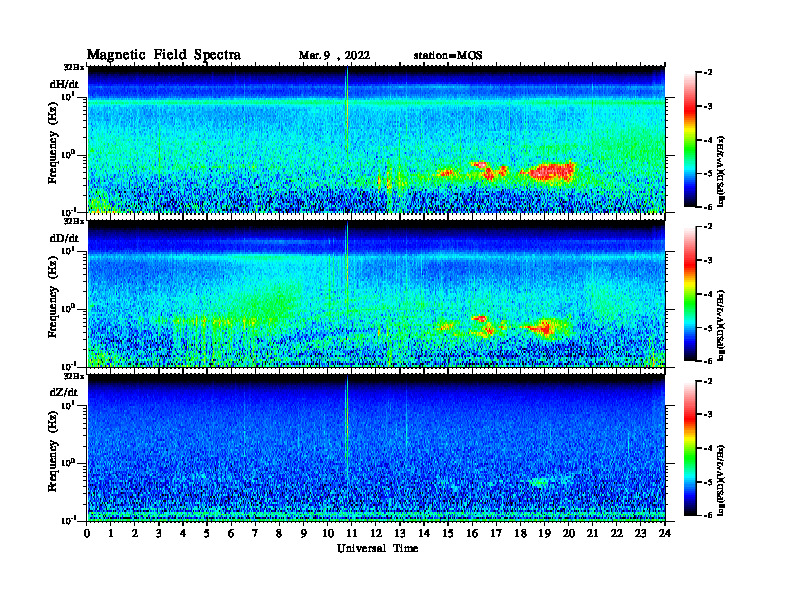Image resolution: width=792 pixels, height=612 pixels.
Task: Click the color bar beside the dH/dt panel
Action: 689,140
